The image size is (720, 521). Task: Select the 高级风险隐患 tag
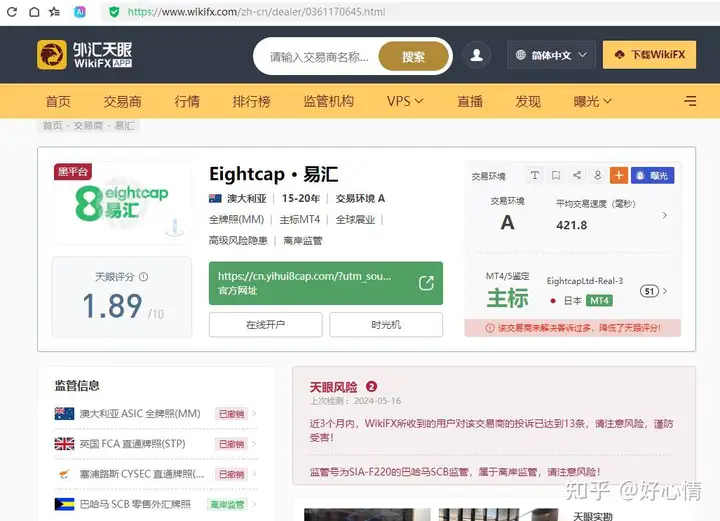tap(238, 241)
